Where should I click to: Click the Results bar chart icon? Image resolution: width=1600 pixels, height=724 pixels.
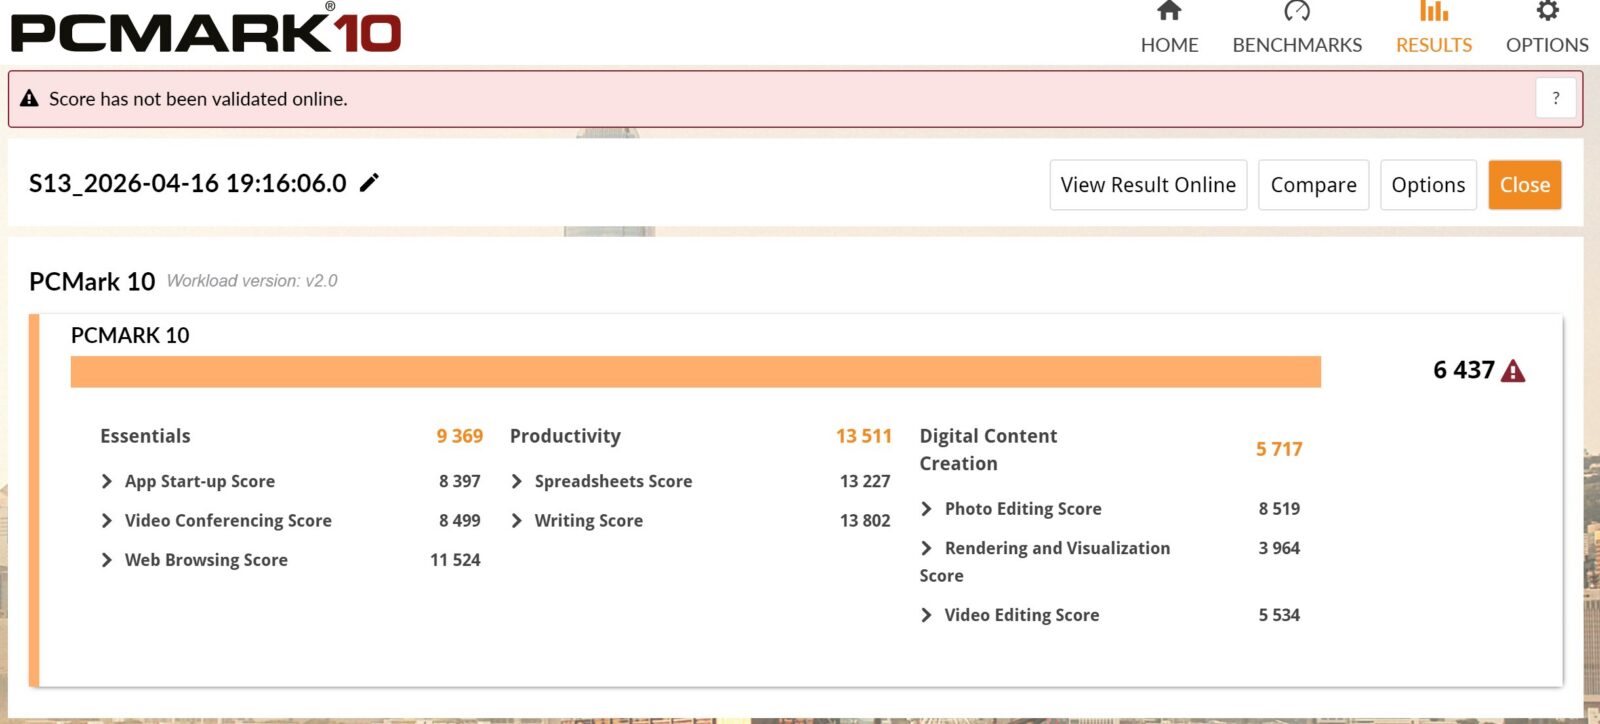(x=1433, y=12)
